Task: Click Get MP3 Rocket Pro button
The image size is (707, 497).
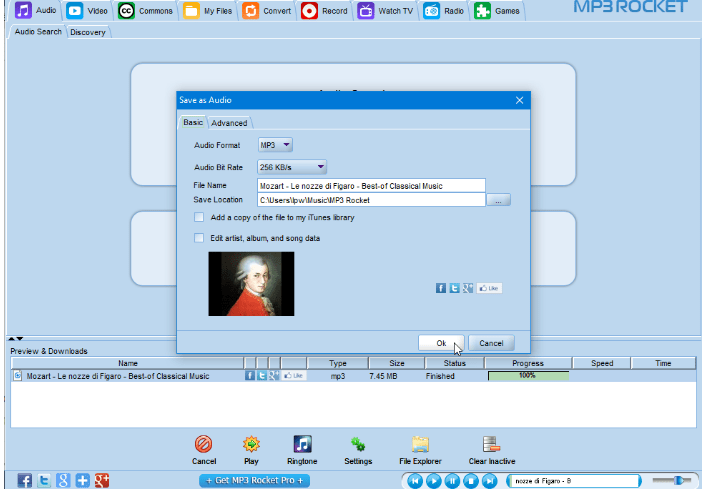Action: pyautogui.click(x=254, y=481)
